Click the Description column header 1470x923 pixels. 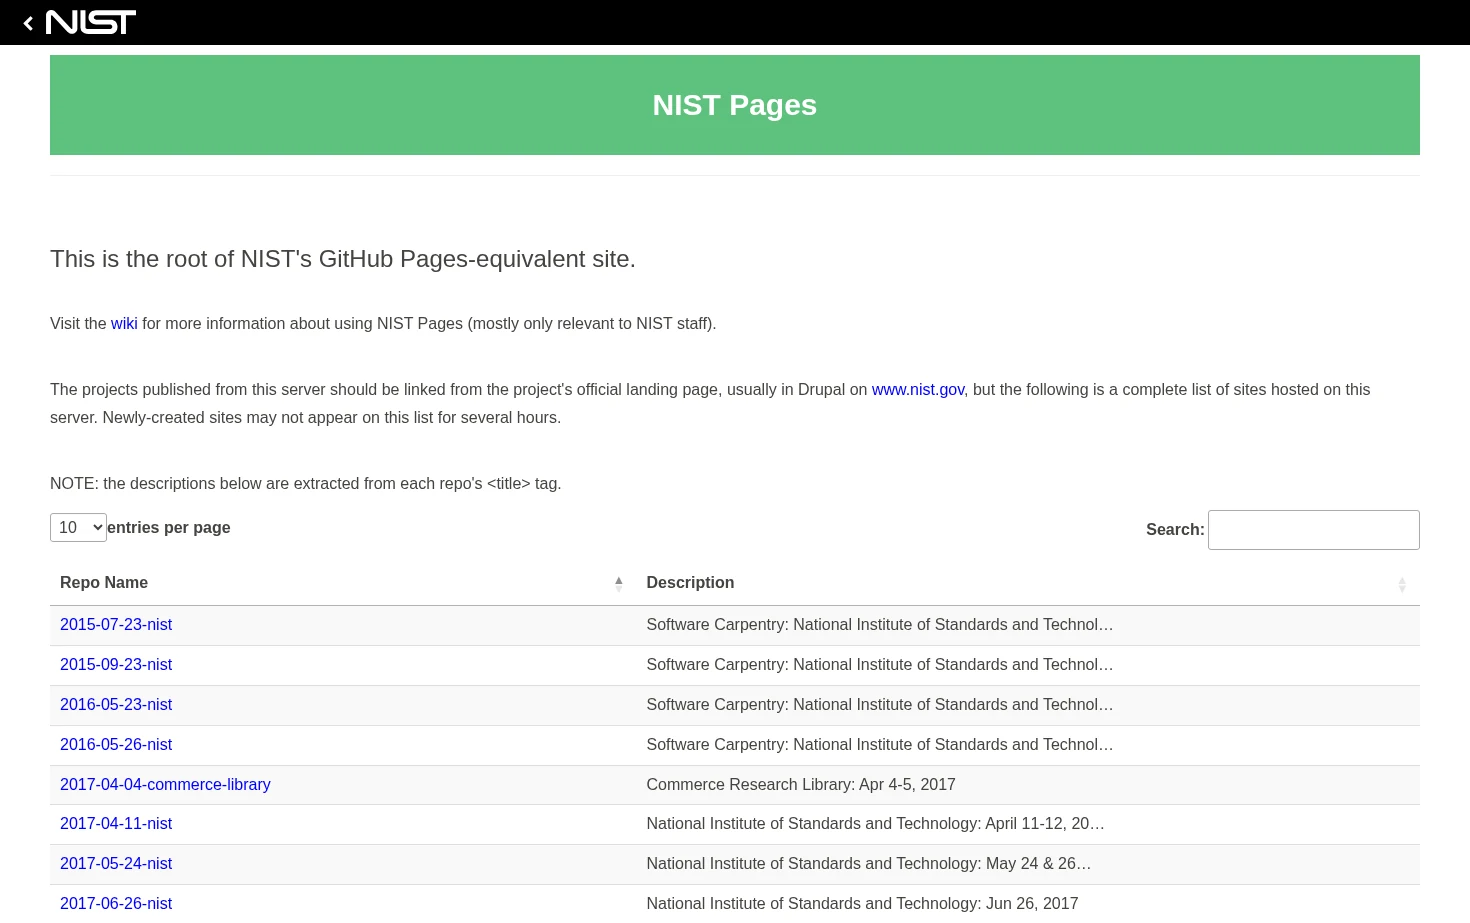click(1028, 583)
